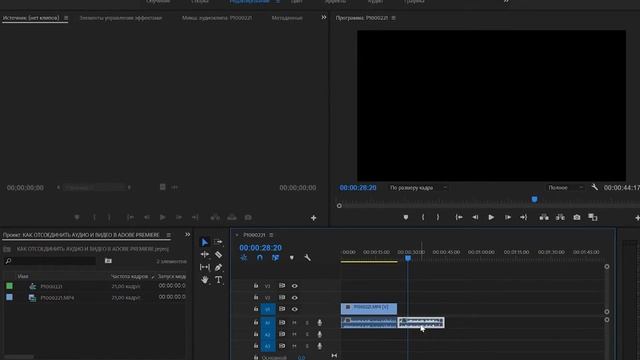The height and width of the screenshot is (360, 640).
Task: Mute audio track A1
Action: (294, 323)
